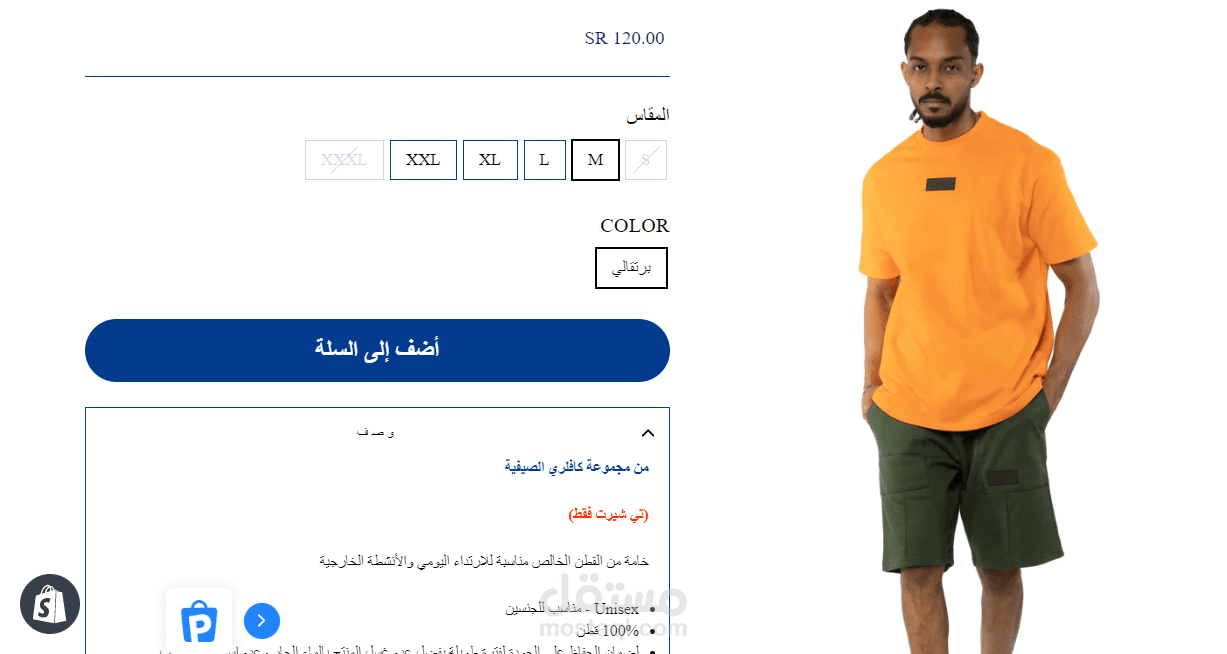Click the من مجموعة كافلري الصيفية text
The height and width of the screenshot is (654, 1227).
[x=577, y=467]
